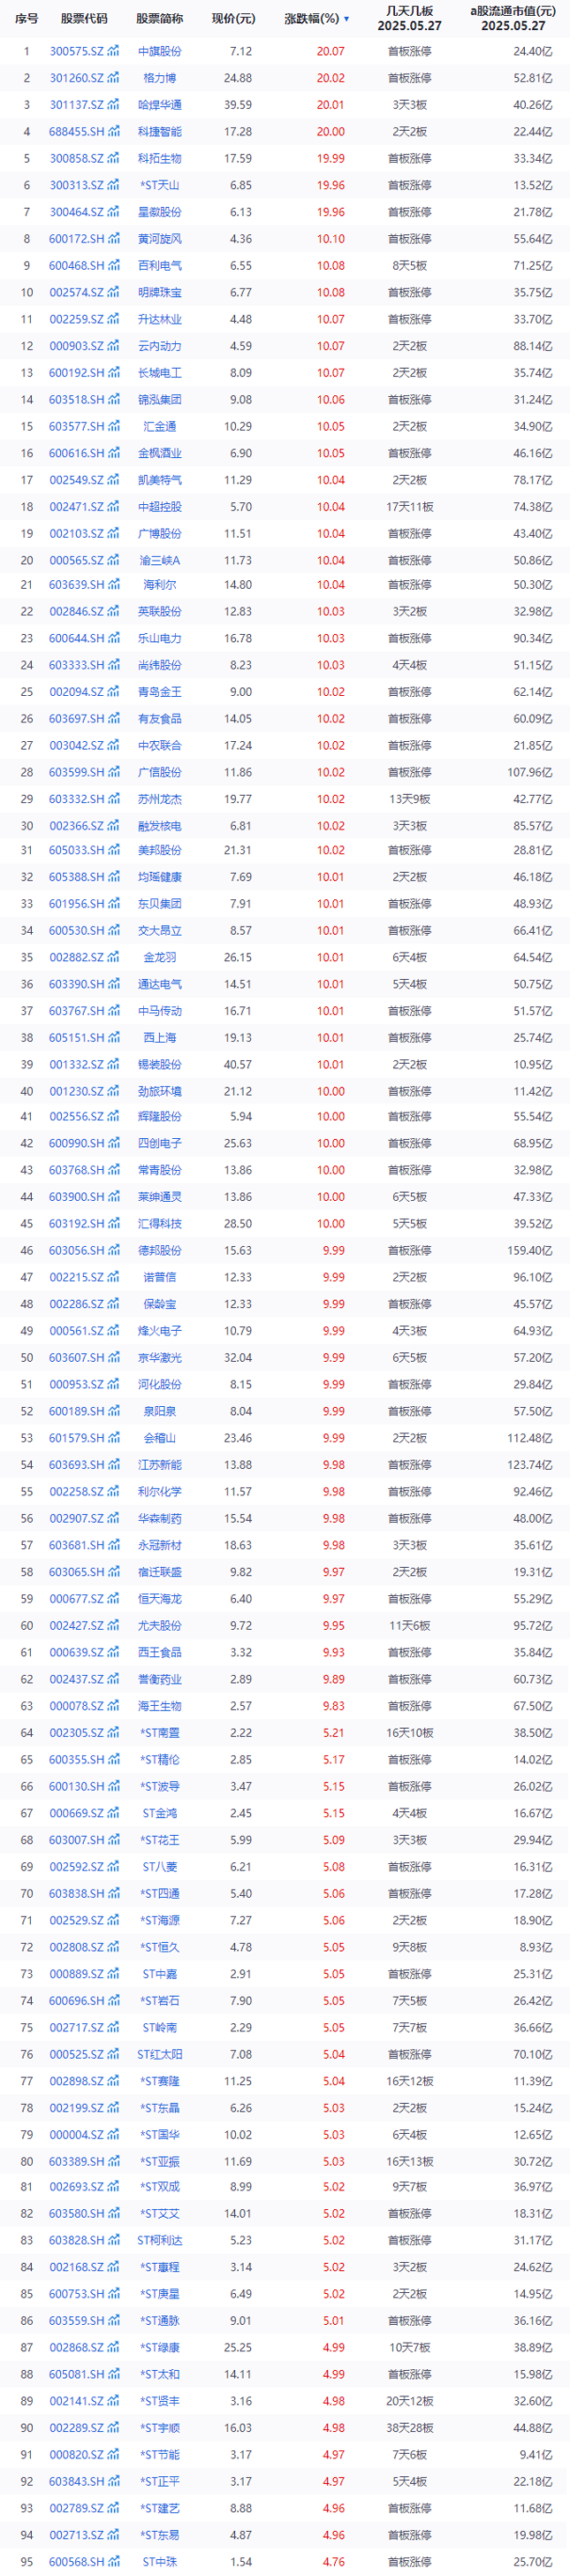570x2576 pixels.
Task: Open the stock name link ST中珠
Action: 160,2562
